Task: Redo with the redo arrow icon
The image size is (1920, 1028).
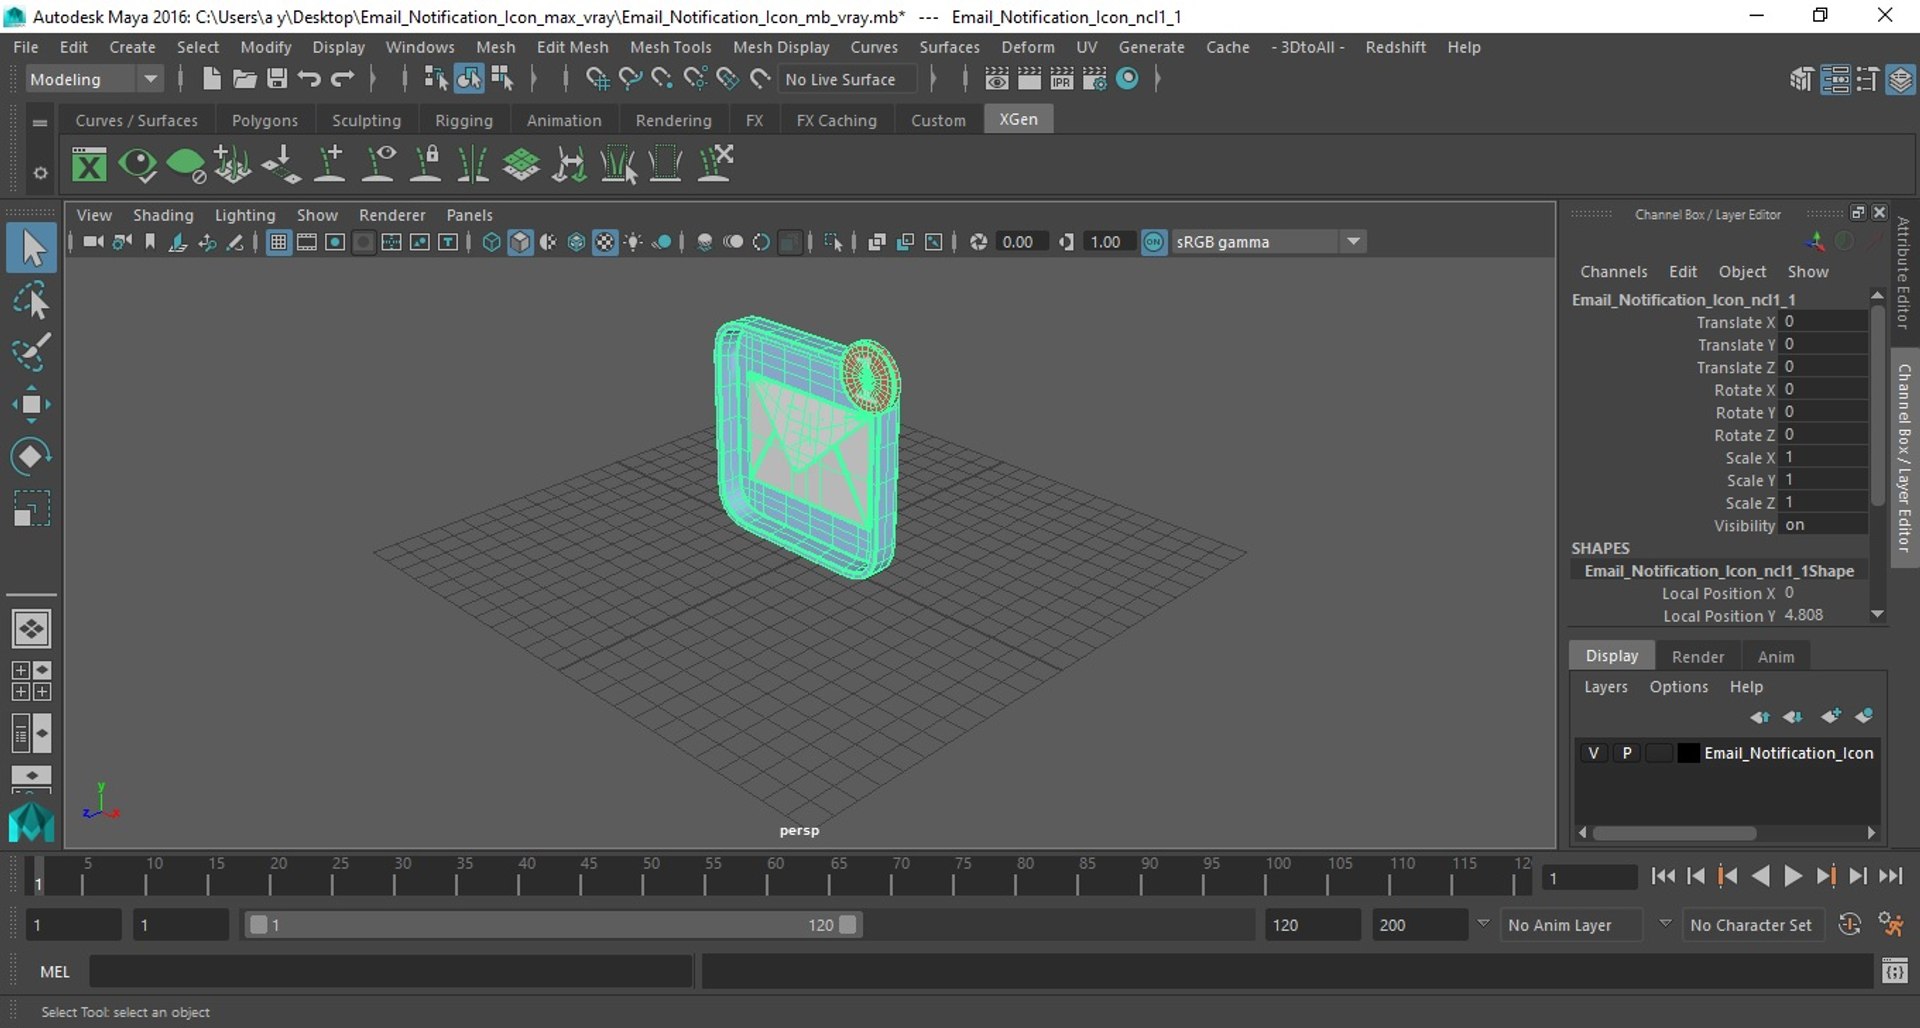Action: tap(343, 79)
